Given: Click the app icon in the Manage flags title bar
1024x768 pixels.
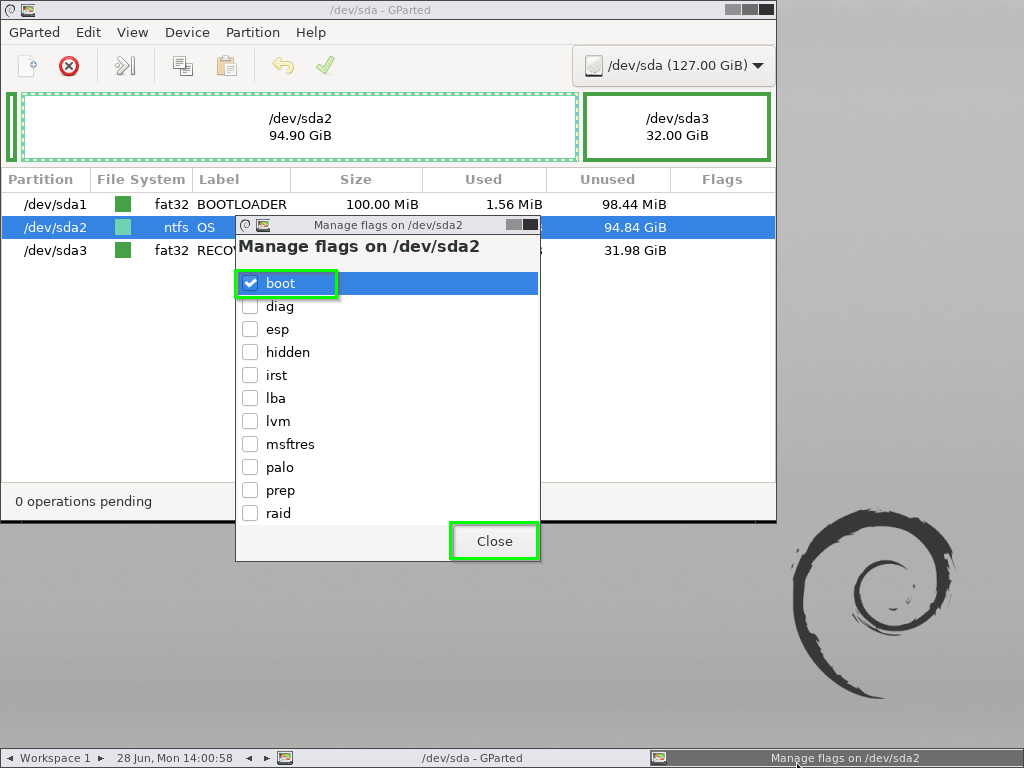Looking at the screenshot, I should pyautogui.click(x=263, y=225).
